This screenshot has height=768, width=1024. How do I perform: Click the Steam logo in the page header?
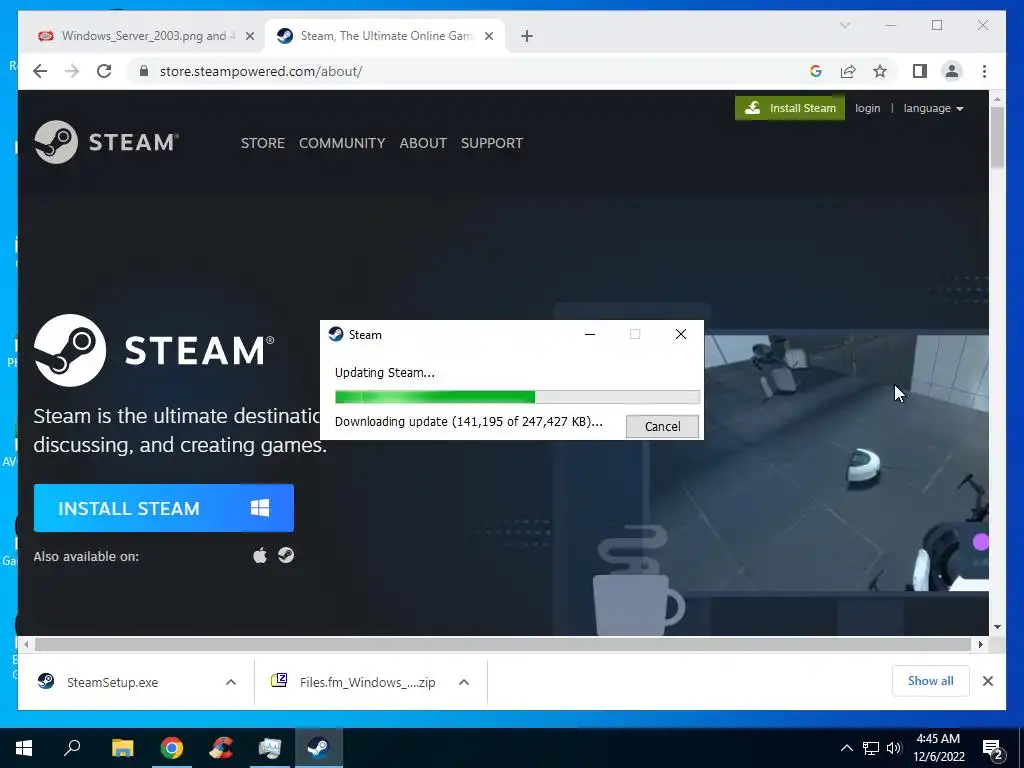(x=106, y=142)
